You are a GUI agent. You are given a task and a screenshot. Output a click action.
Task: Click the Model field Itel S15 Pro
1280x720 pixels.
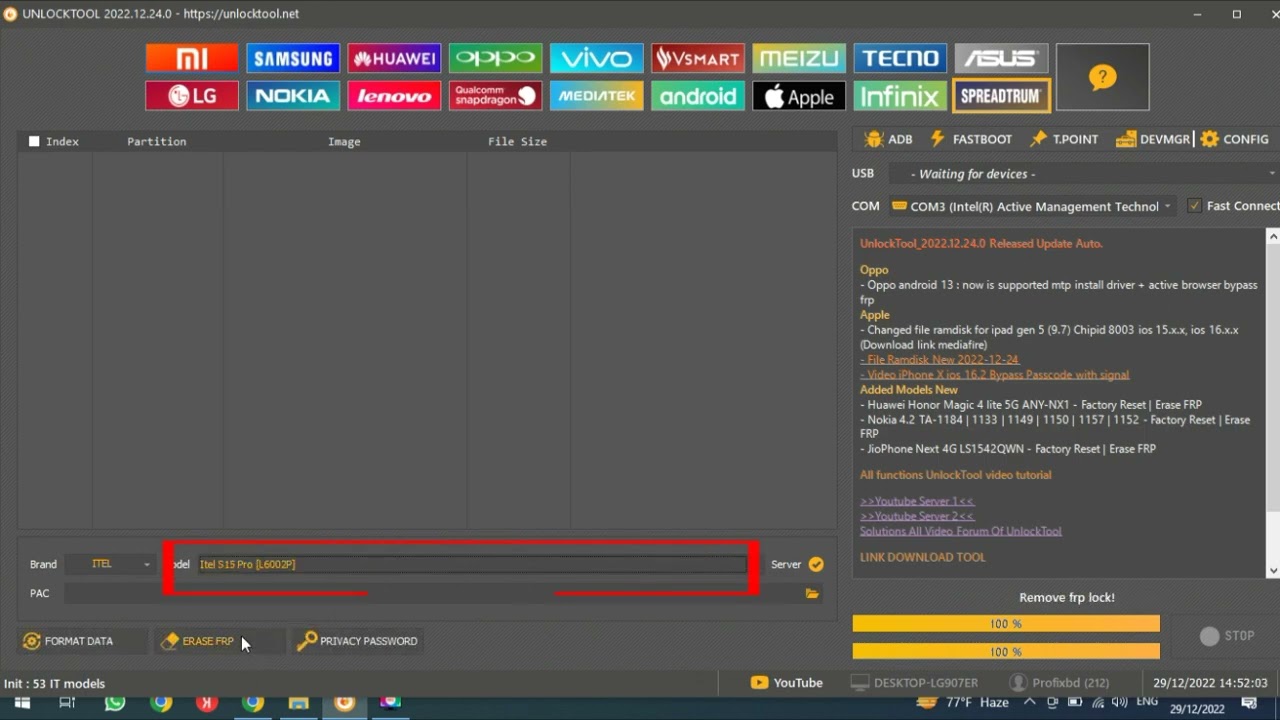(472, 564)
